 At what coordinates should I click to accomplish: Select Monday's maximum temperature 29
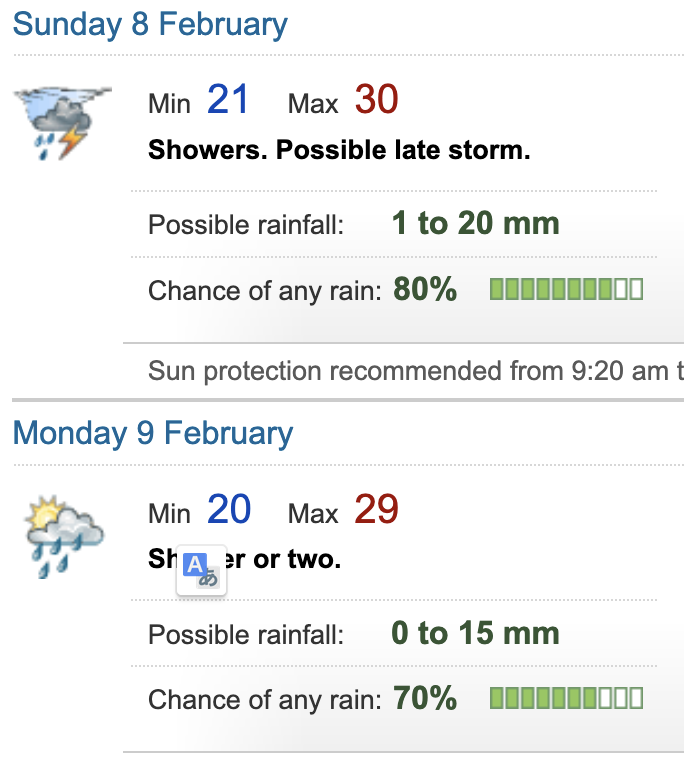(x=376, y=510)
